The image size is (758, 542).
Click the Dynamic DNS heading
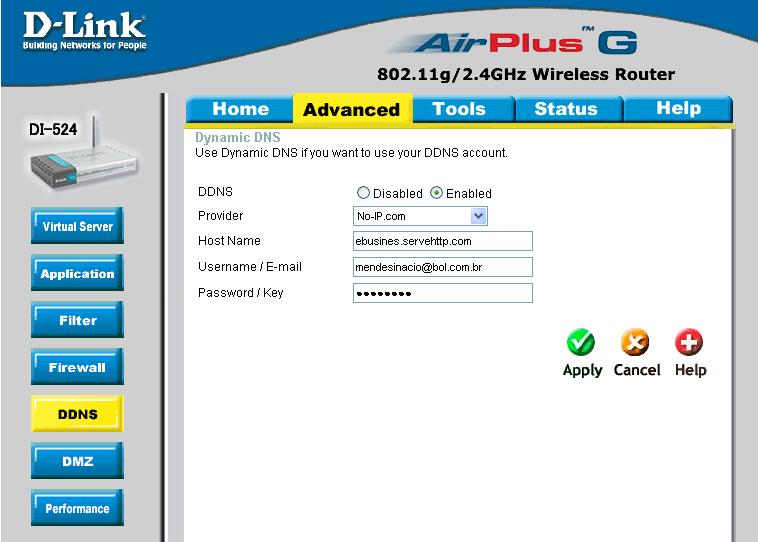[x=237, y=137]
